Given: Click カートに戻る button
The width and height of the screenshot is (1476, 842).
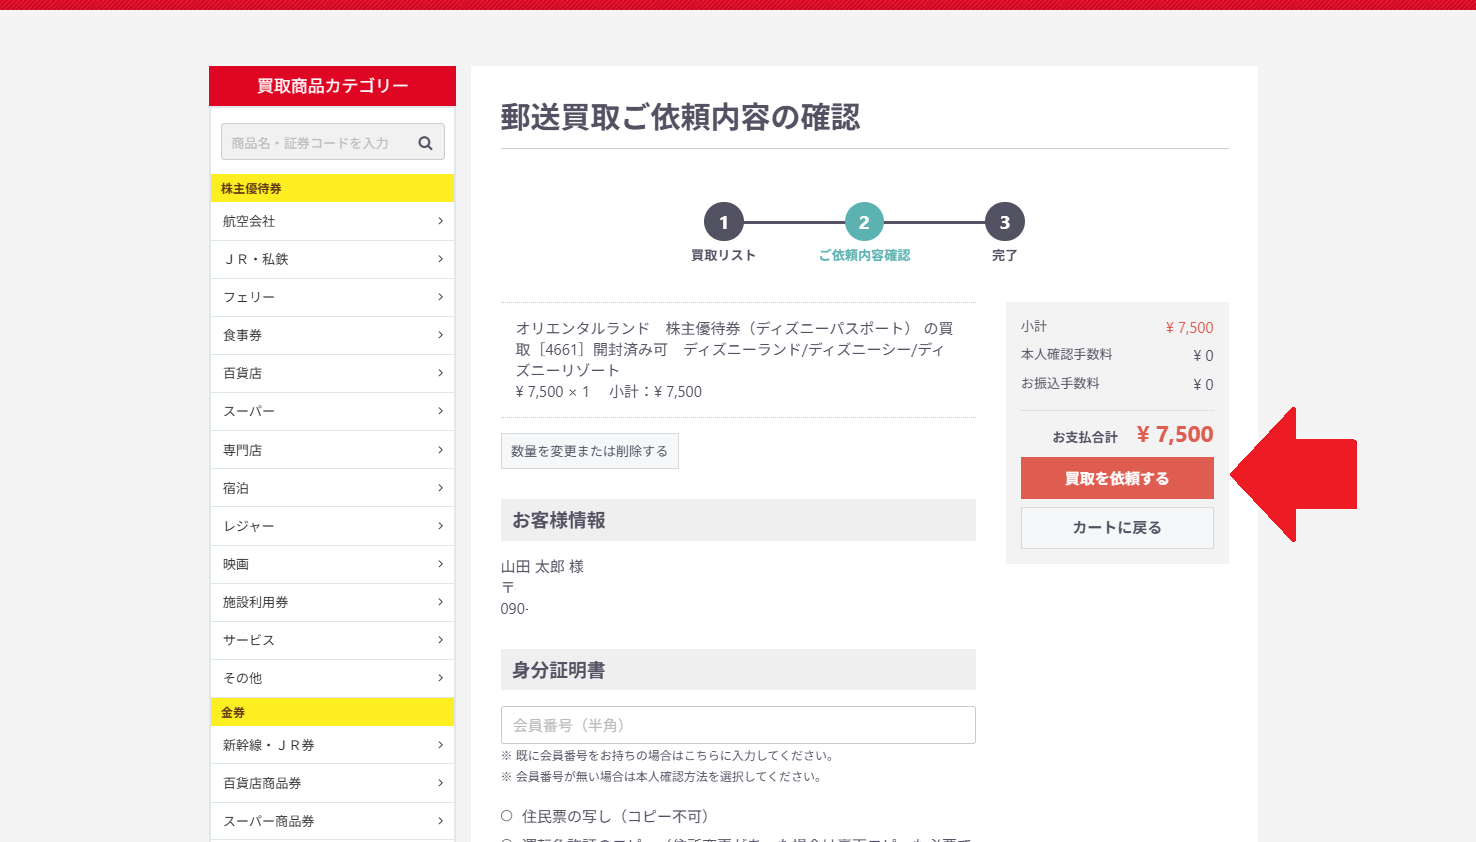Looking at the screenshot, I should (x=1117, y=528).
